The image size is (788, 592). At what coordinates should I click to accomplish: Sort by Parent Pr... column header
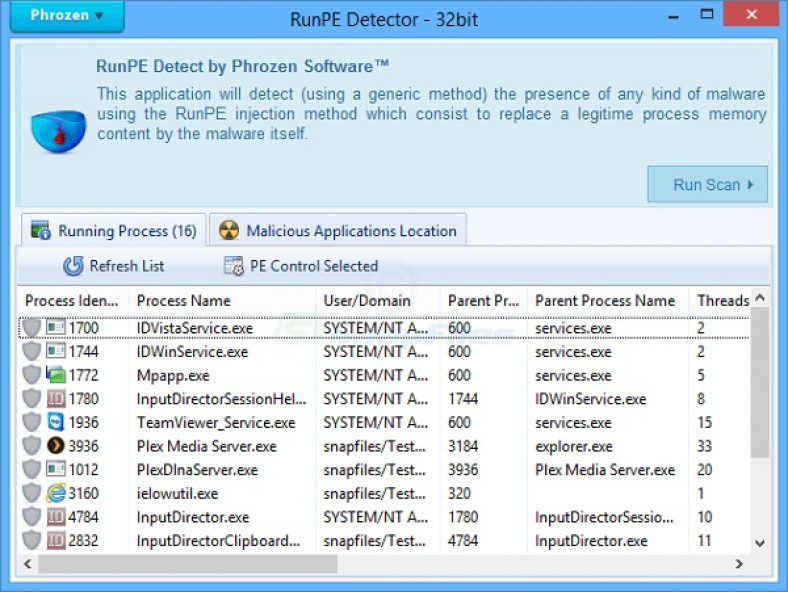(483, 301)
